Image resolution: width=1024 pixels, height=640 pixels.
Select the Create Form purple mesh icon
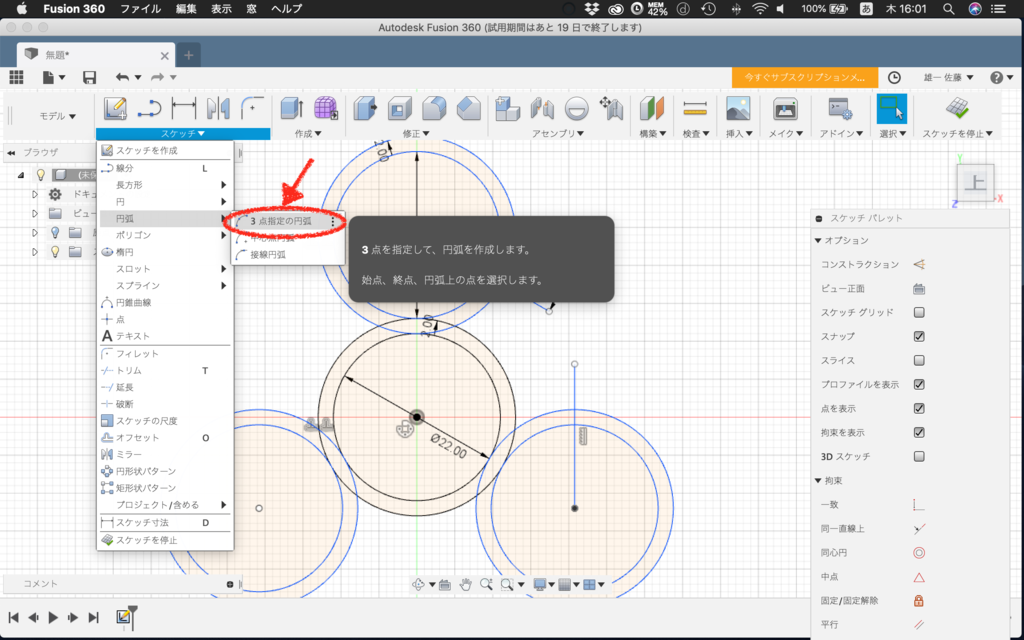click(325, 108)
